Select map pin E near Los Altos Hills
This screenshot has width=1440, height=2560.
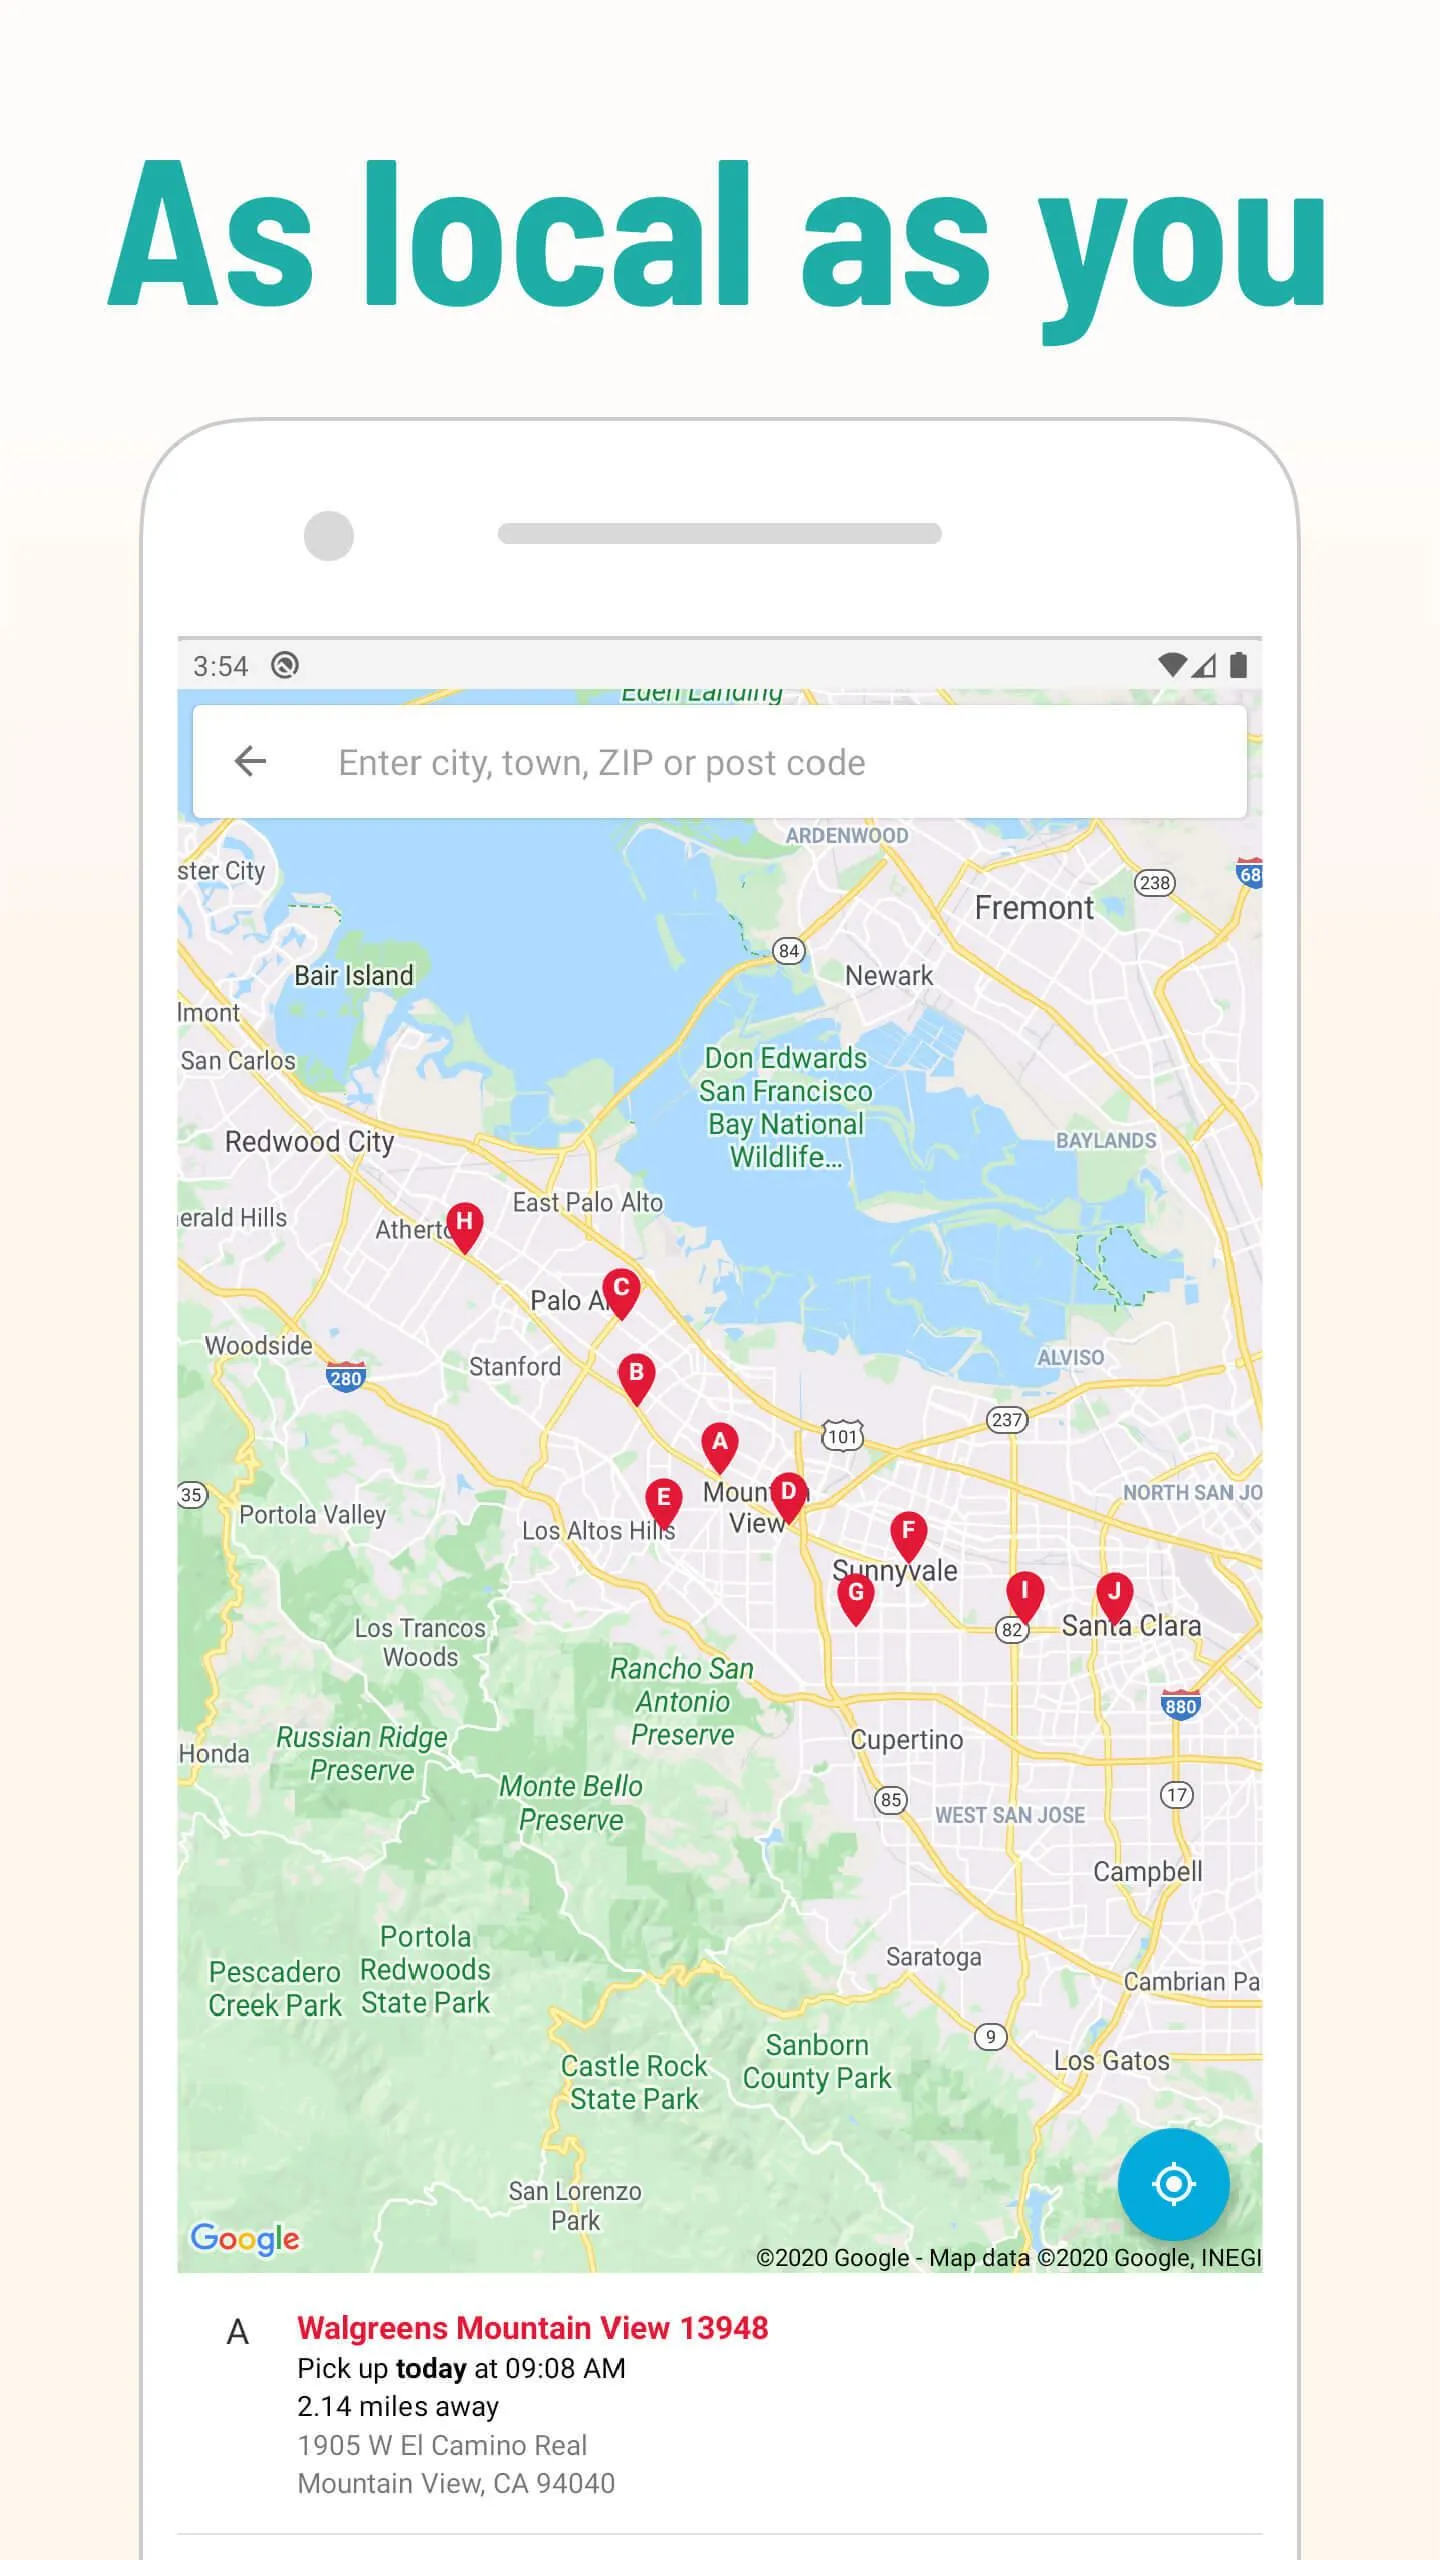(663, 1503)
